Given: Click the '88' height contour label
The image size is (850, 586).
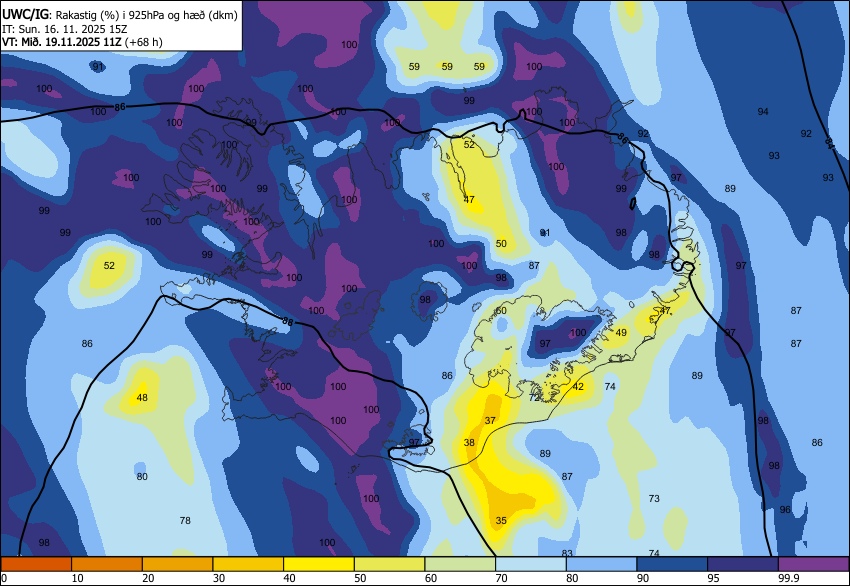Looking at the screenshot, I should tap(288, 322).
